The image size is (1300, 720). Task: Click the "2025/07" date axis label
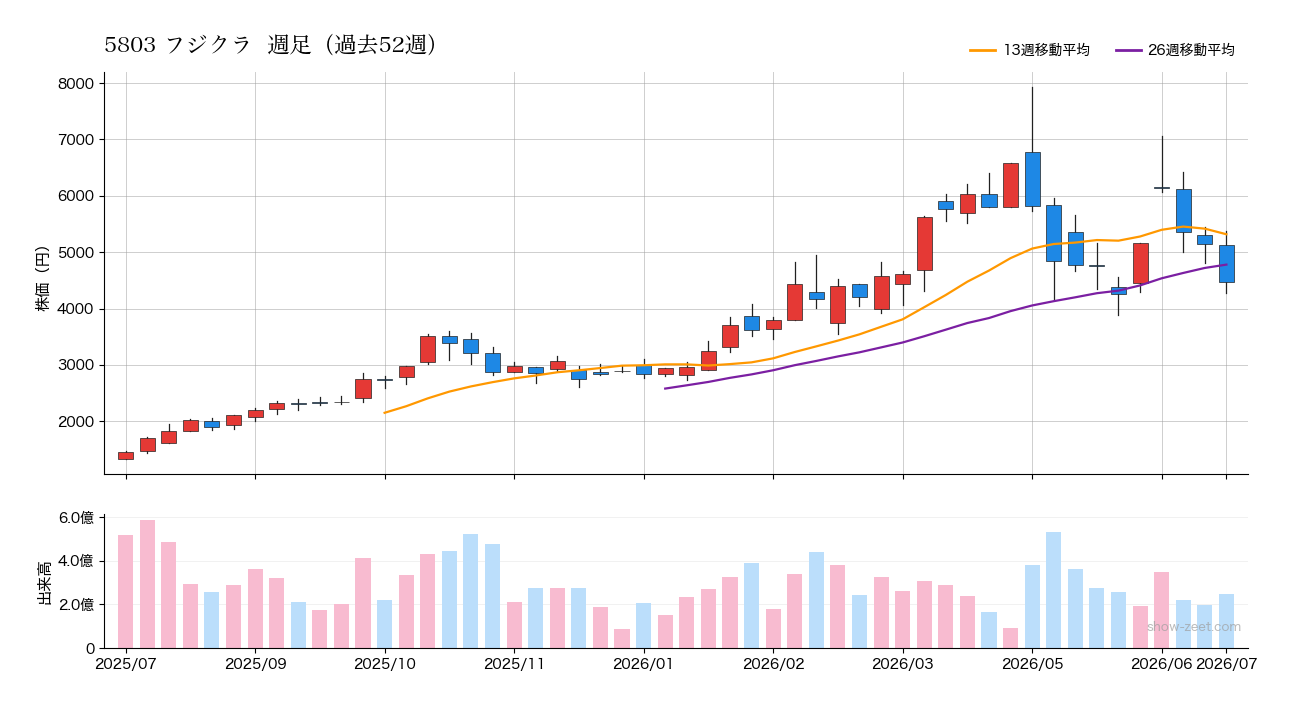point(126,663)
